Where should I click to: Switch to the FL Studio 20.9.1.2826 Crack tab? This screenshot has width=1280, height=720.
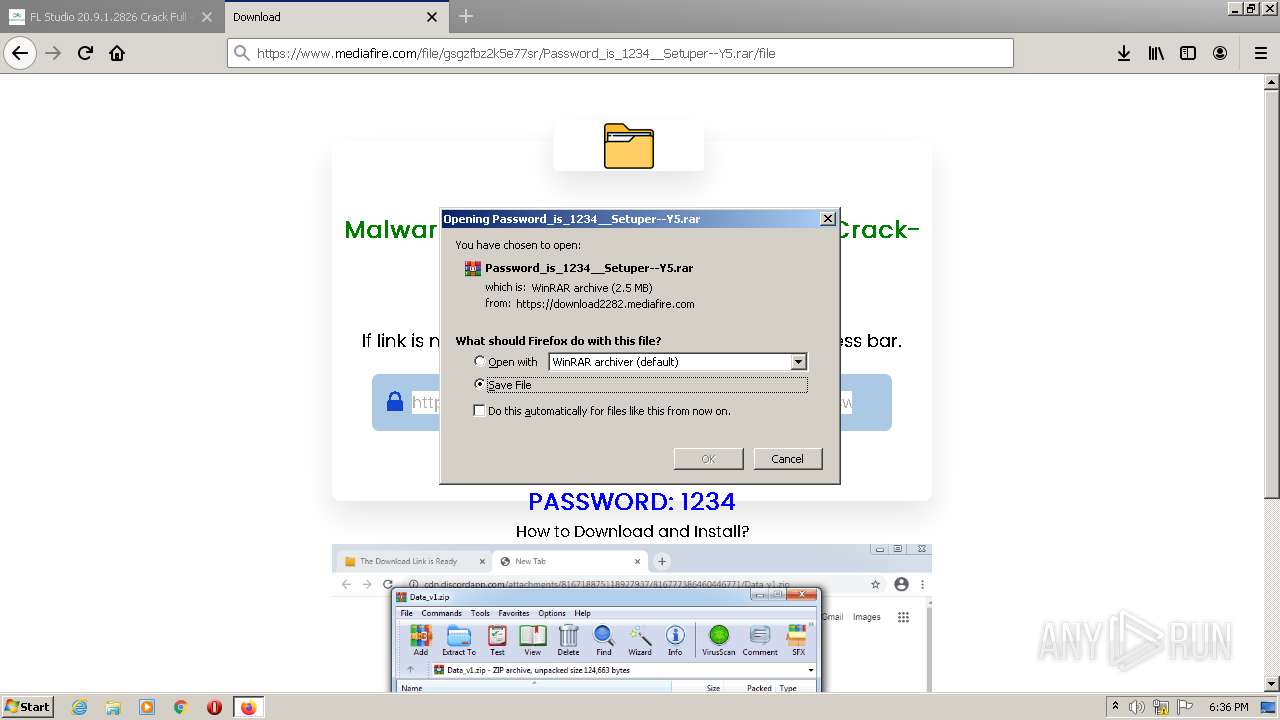pos(111,16)
